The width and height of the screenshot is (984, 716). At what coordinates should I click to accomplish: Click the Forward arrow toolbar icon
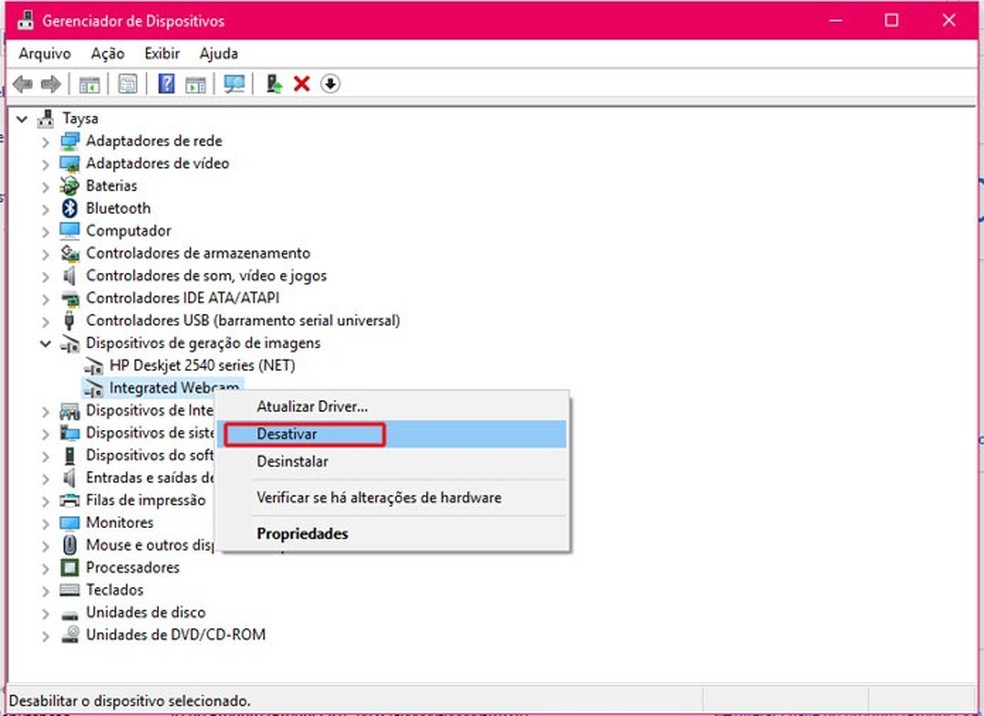[51, 83]
